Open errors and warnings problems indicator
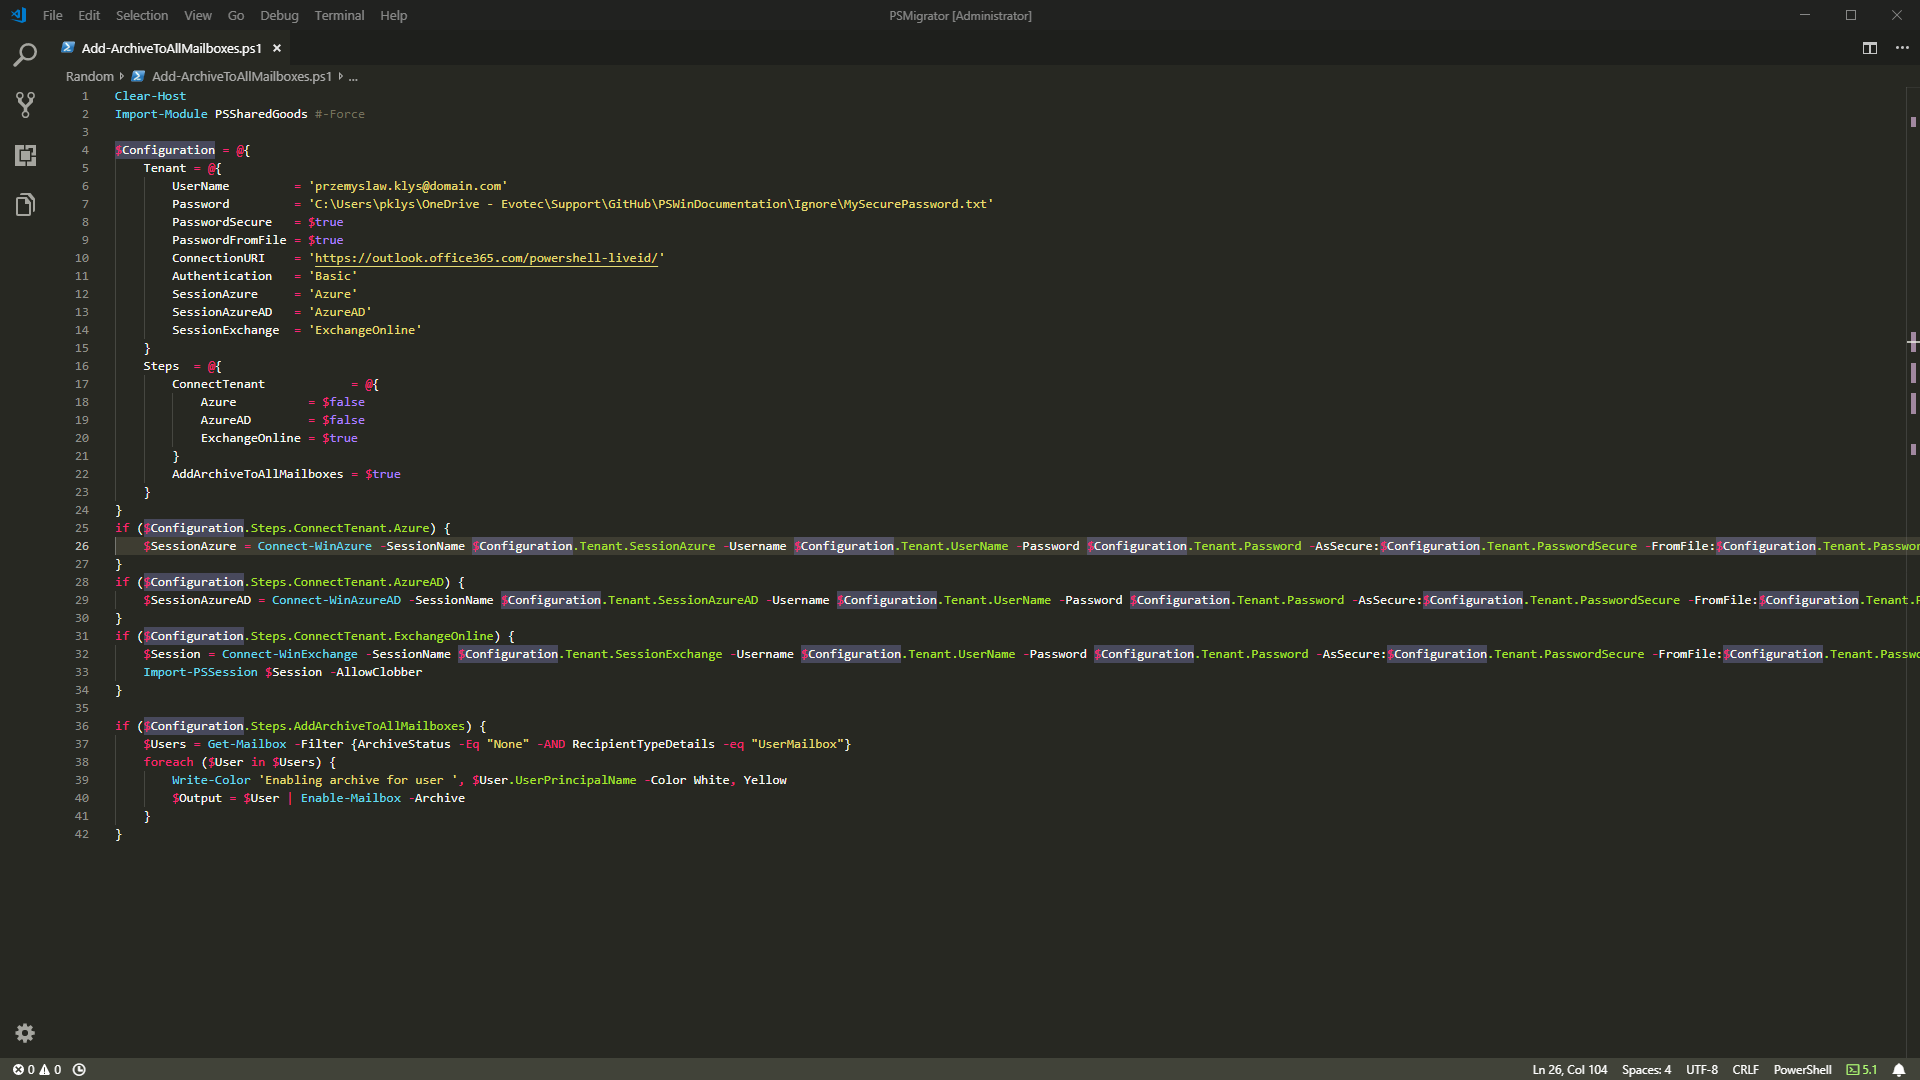 coord(36,1069)
